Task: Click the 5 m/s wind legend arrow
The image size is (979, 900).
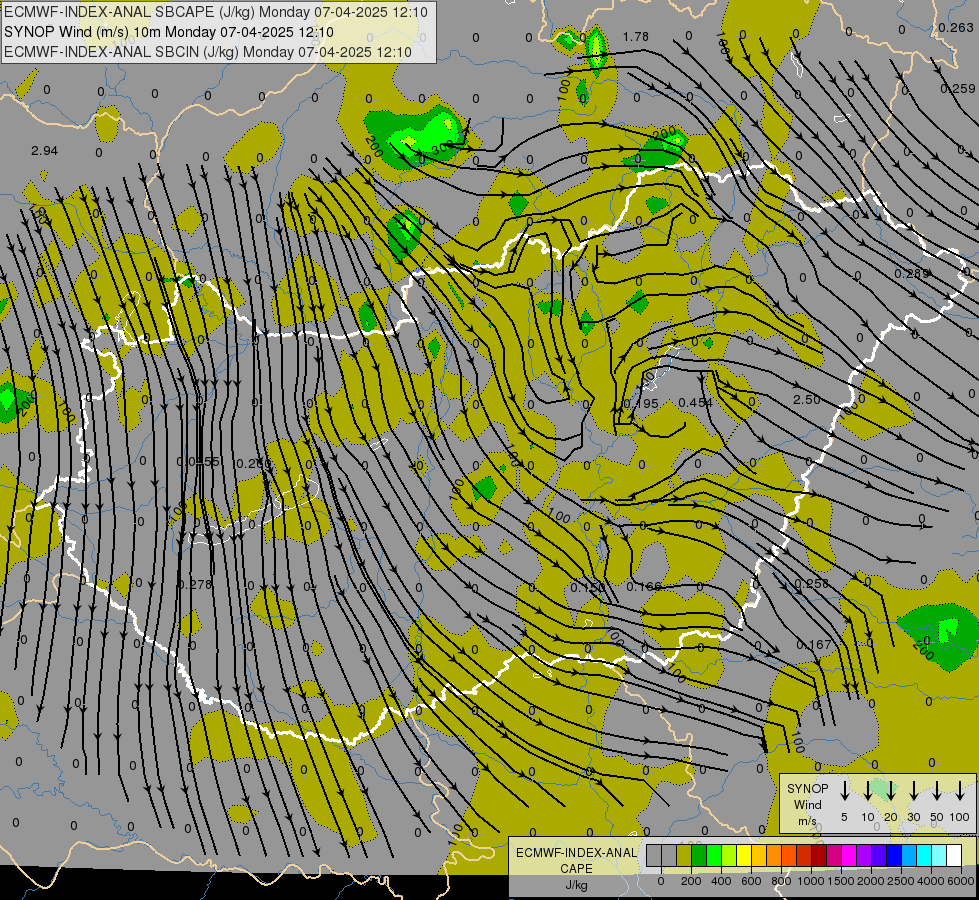Action: coord(844,790)
